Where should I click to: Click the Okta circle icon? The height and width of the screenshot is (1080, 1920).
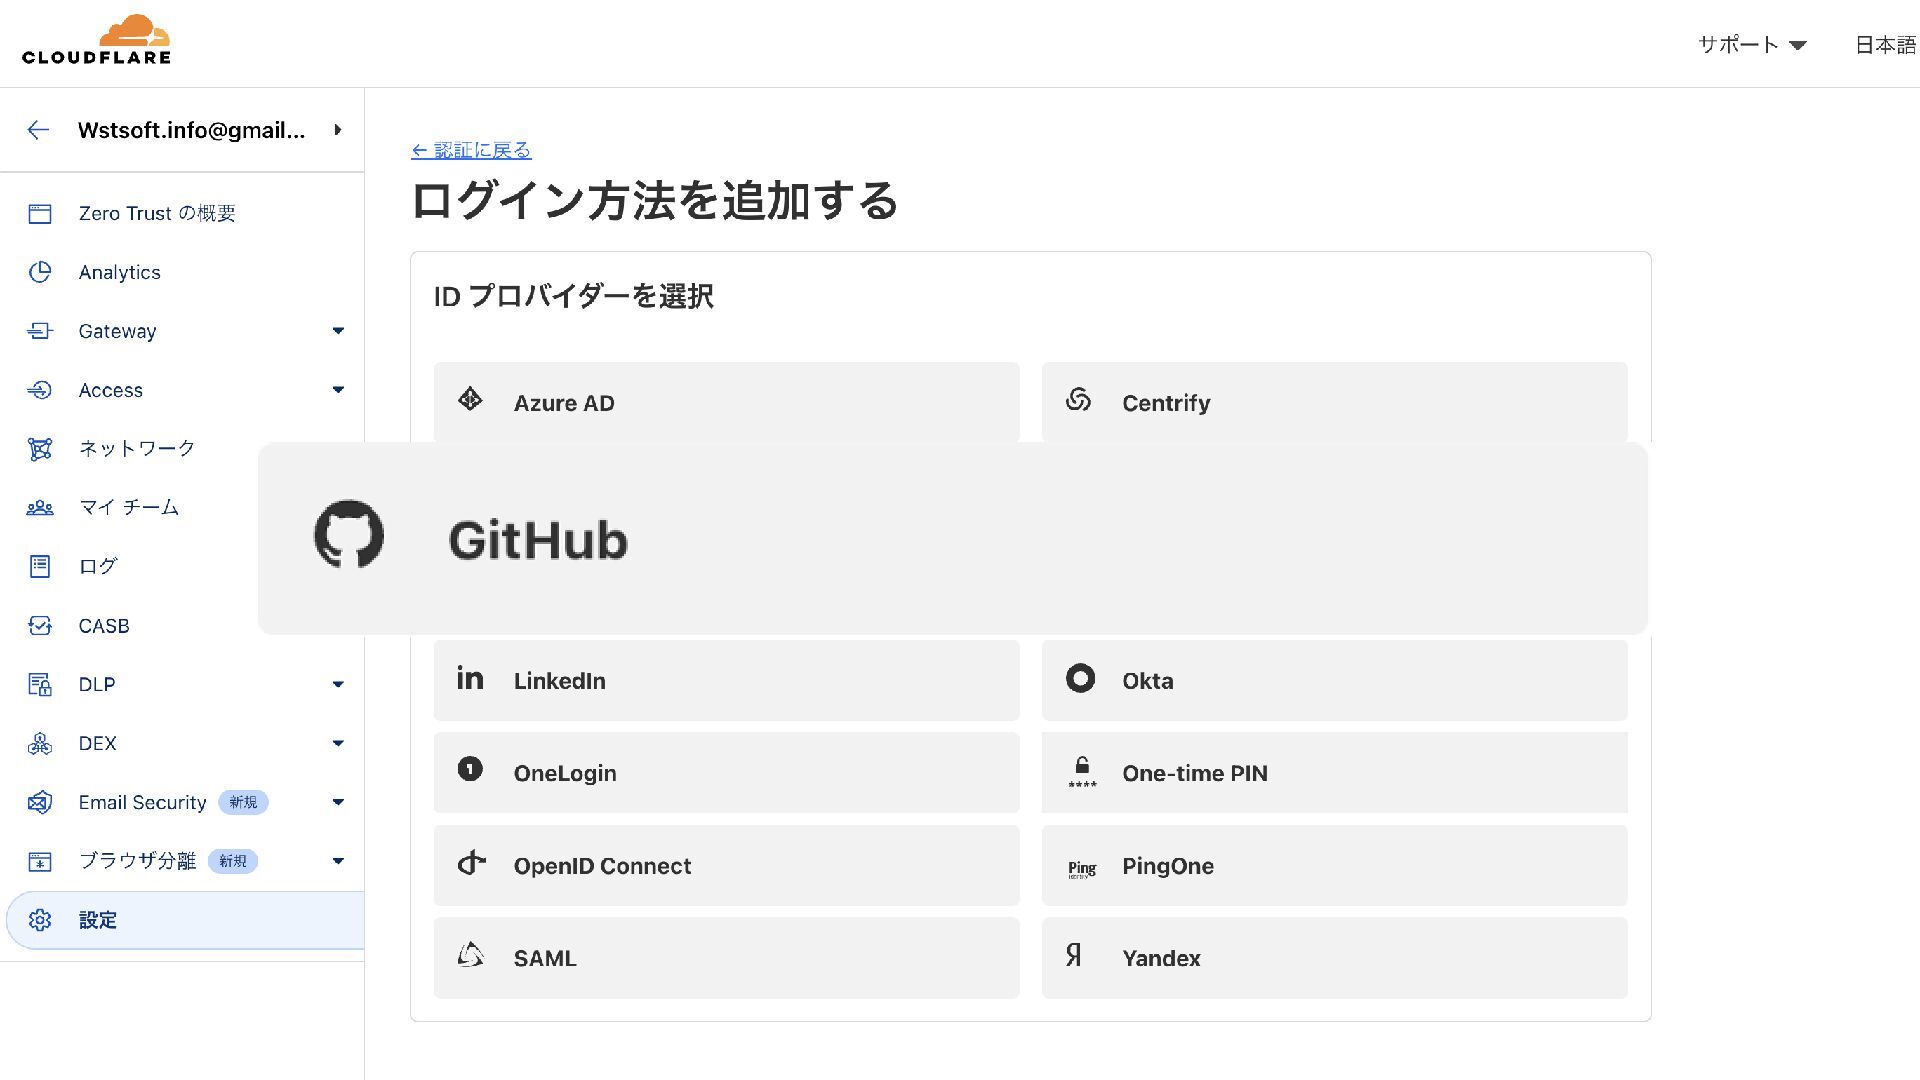click(x=1080, y=679)
